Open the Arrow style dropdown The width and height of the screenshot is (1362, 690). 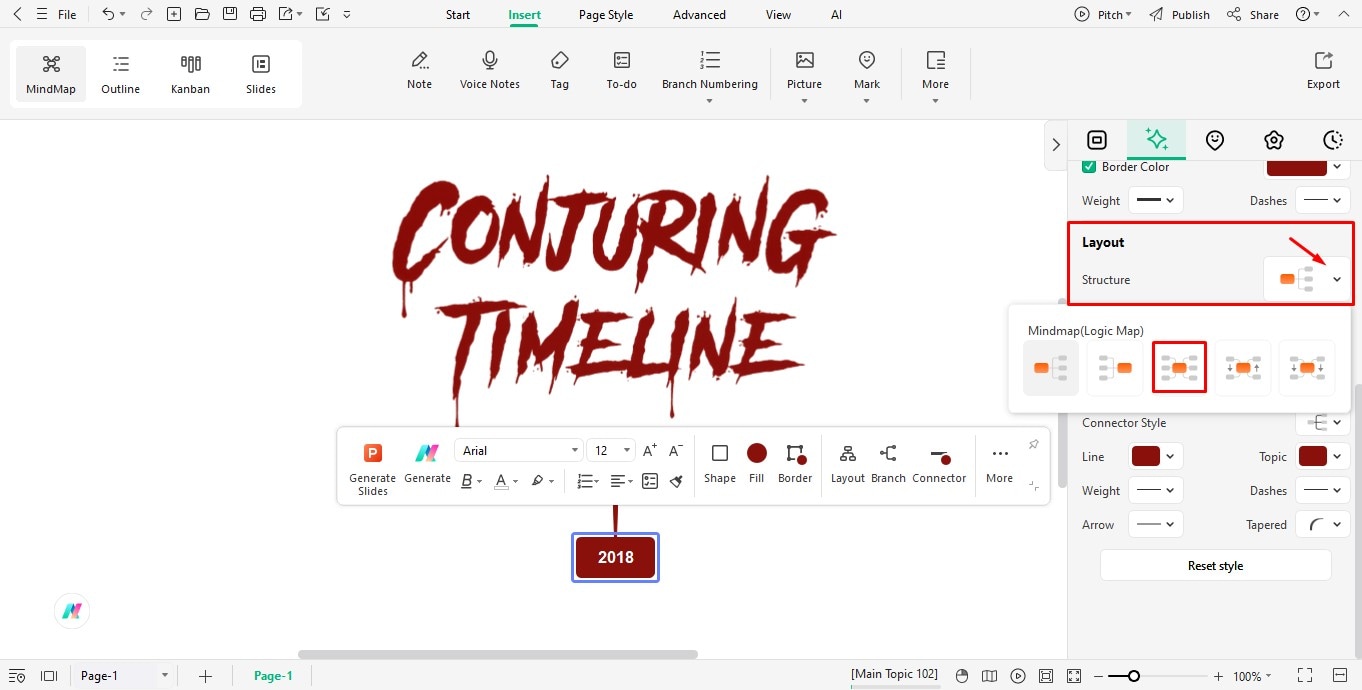pyautogui.click(x=1156, y=525)
